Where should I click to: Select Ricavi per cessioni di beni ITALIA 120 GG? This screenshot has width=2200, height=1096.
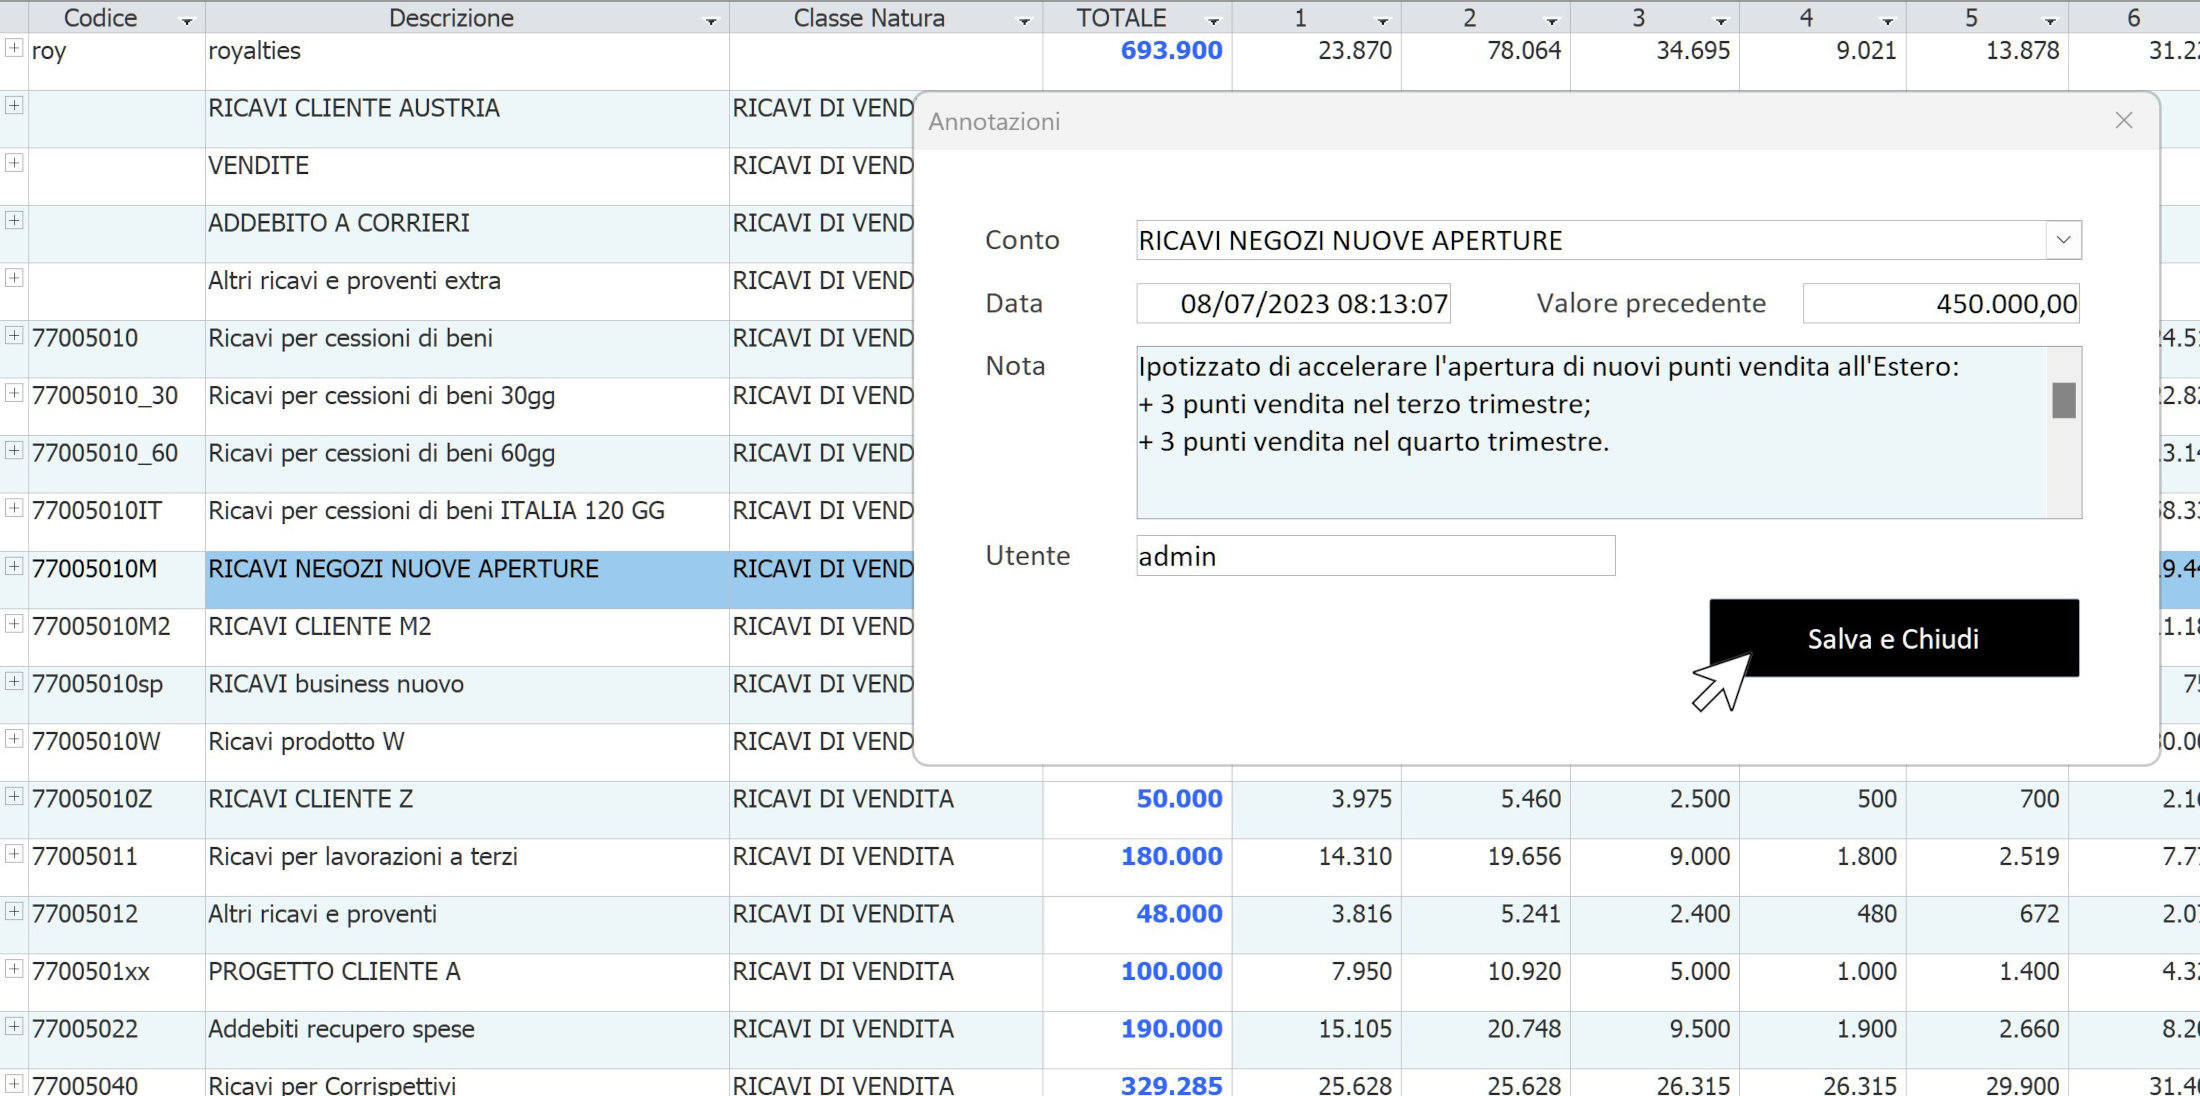click(x=467, y=522)
